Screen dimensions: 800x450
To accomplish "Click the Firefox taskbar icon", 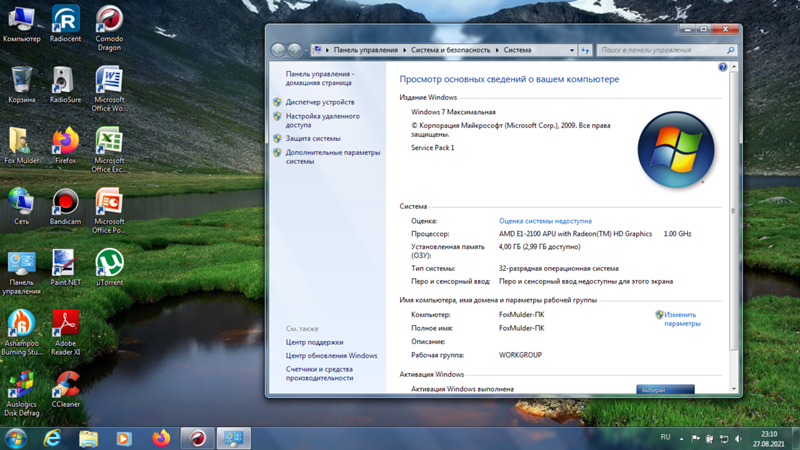I will click(x=161, y=438).
